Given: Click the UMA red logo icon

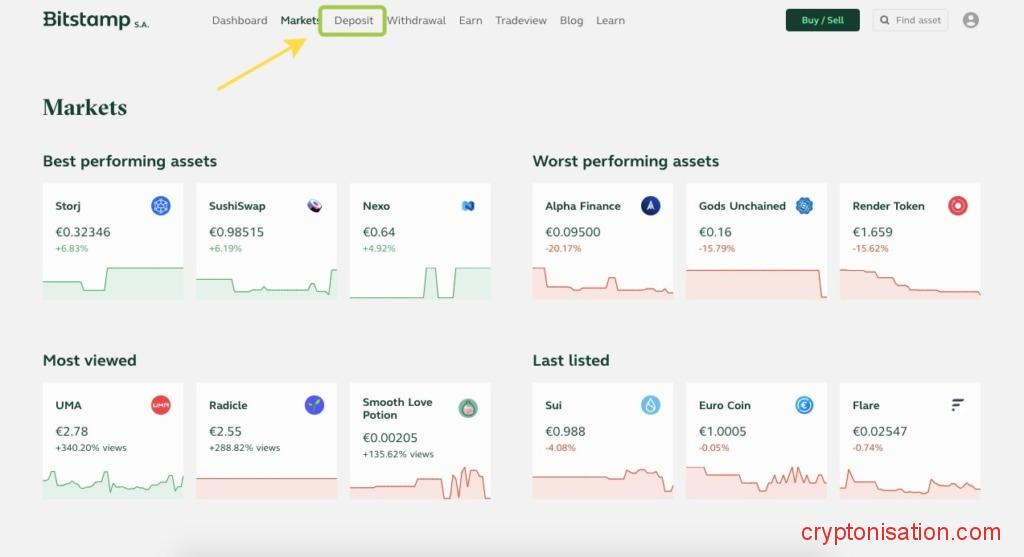Looking at the screenshot, I should pos(161,405).
